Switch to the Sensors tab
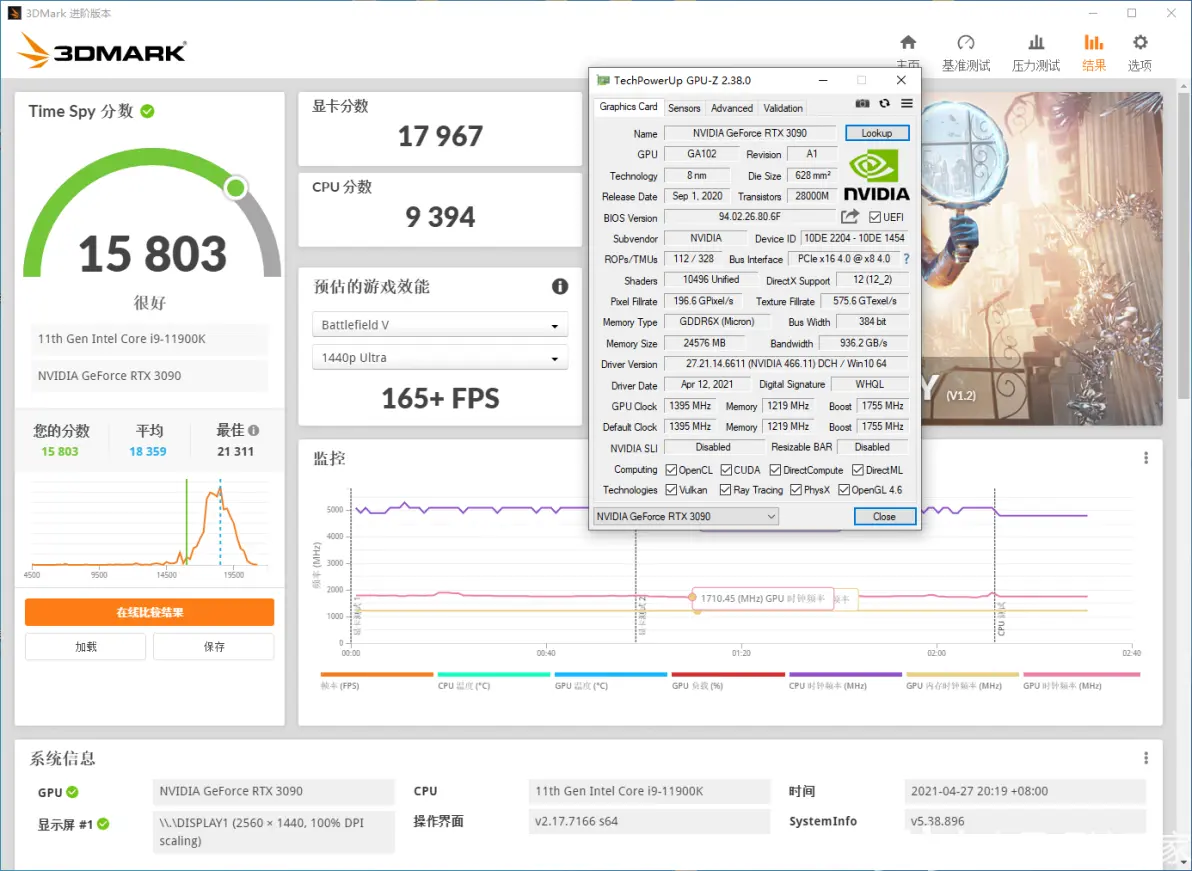Viewport: 1192px width, 871px height. (x=684, y=109)
